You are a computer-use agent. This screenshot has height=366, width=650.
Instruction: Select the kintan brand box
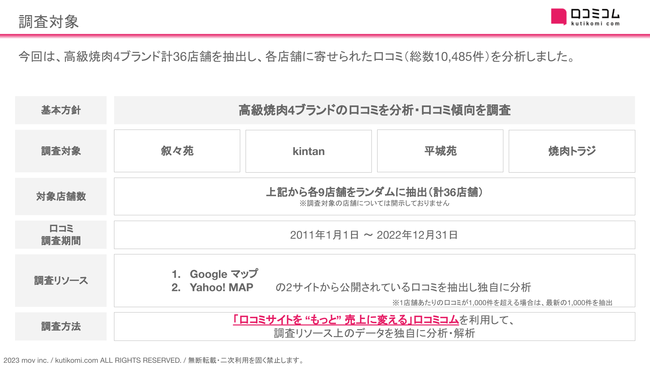[x=308, y=151]
